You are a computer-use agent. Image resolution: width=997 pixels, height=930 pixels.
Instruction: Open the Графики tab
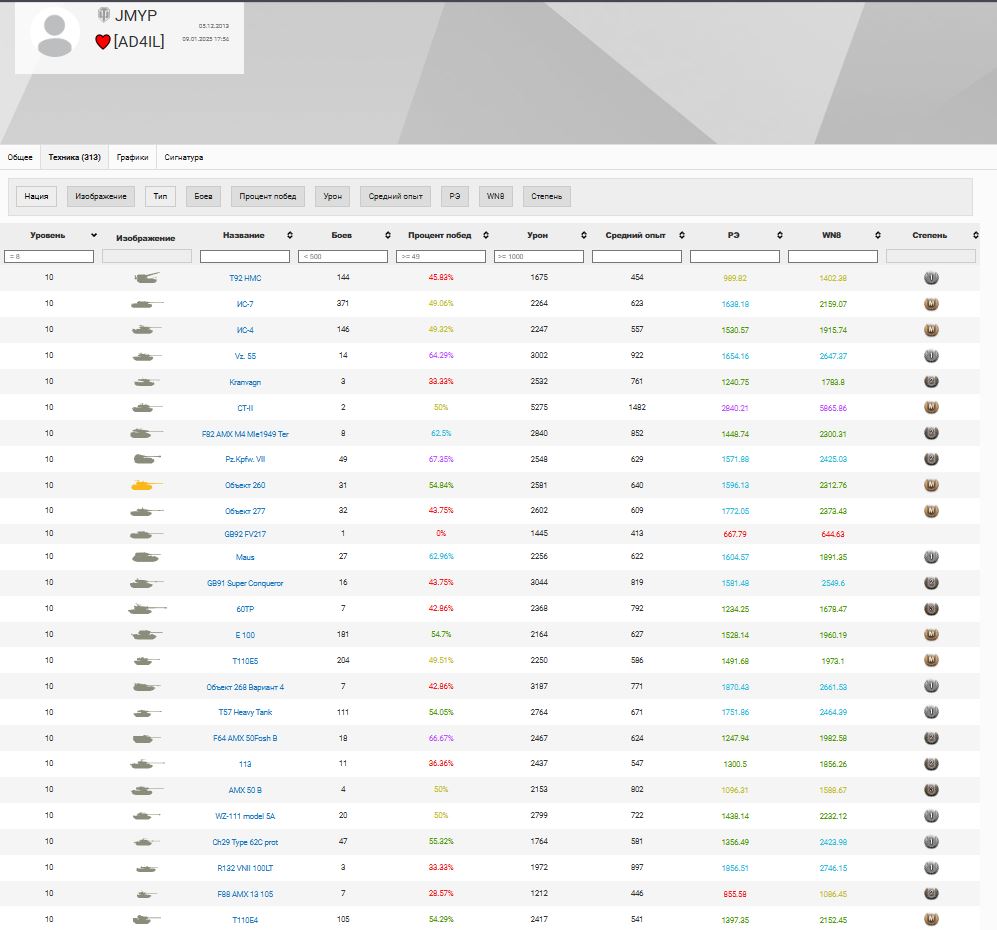pyautogui.click(x=132, y=157)
